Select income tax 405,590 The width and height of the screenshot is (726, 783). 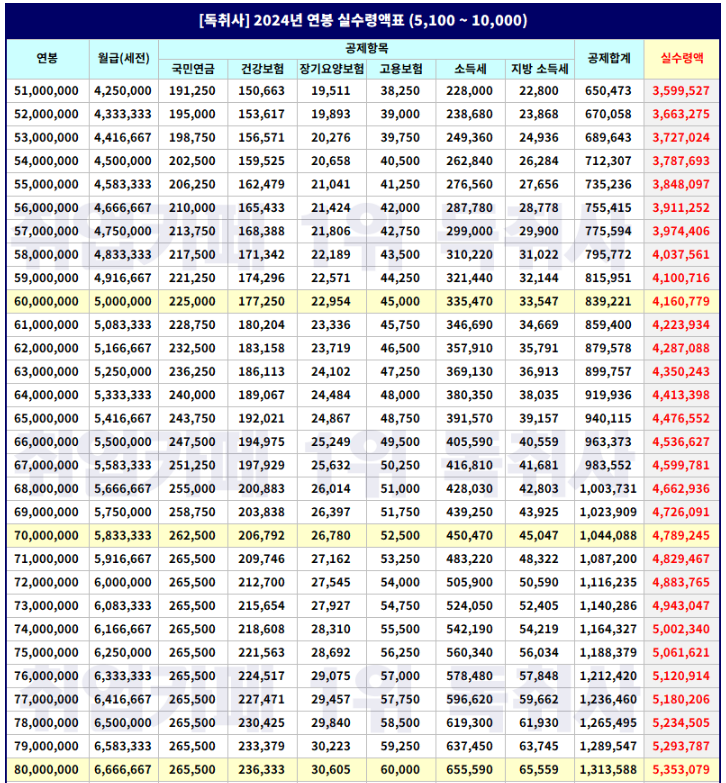pyautogui.click(x=469, y=442)
